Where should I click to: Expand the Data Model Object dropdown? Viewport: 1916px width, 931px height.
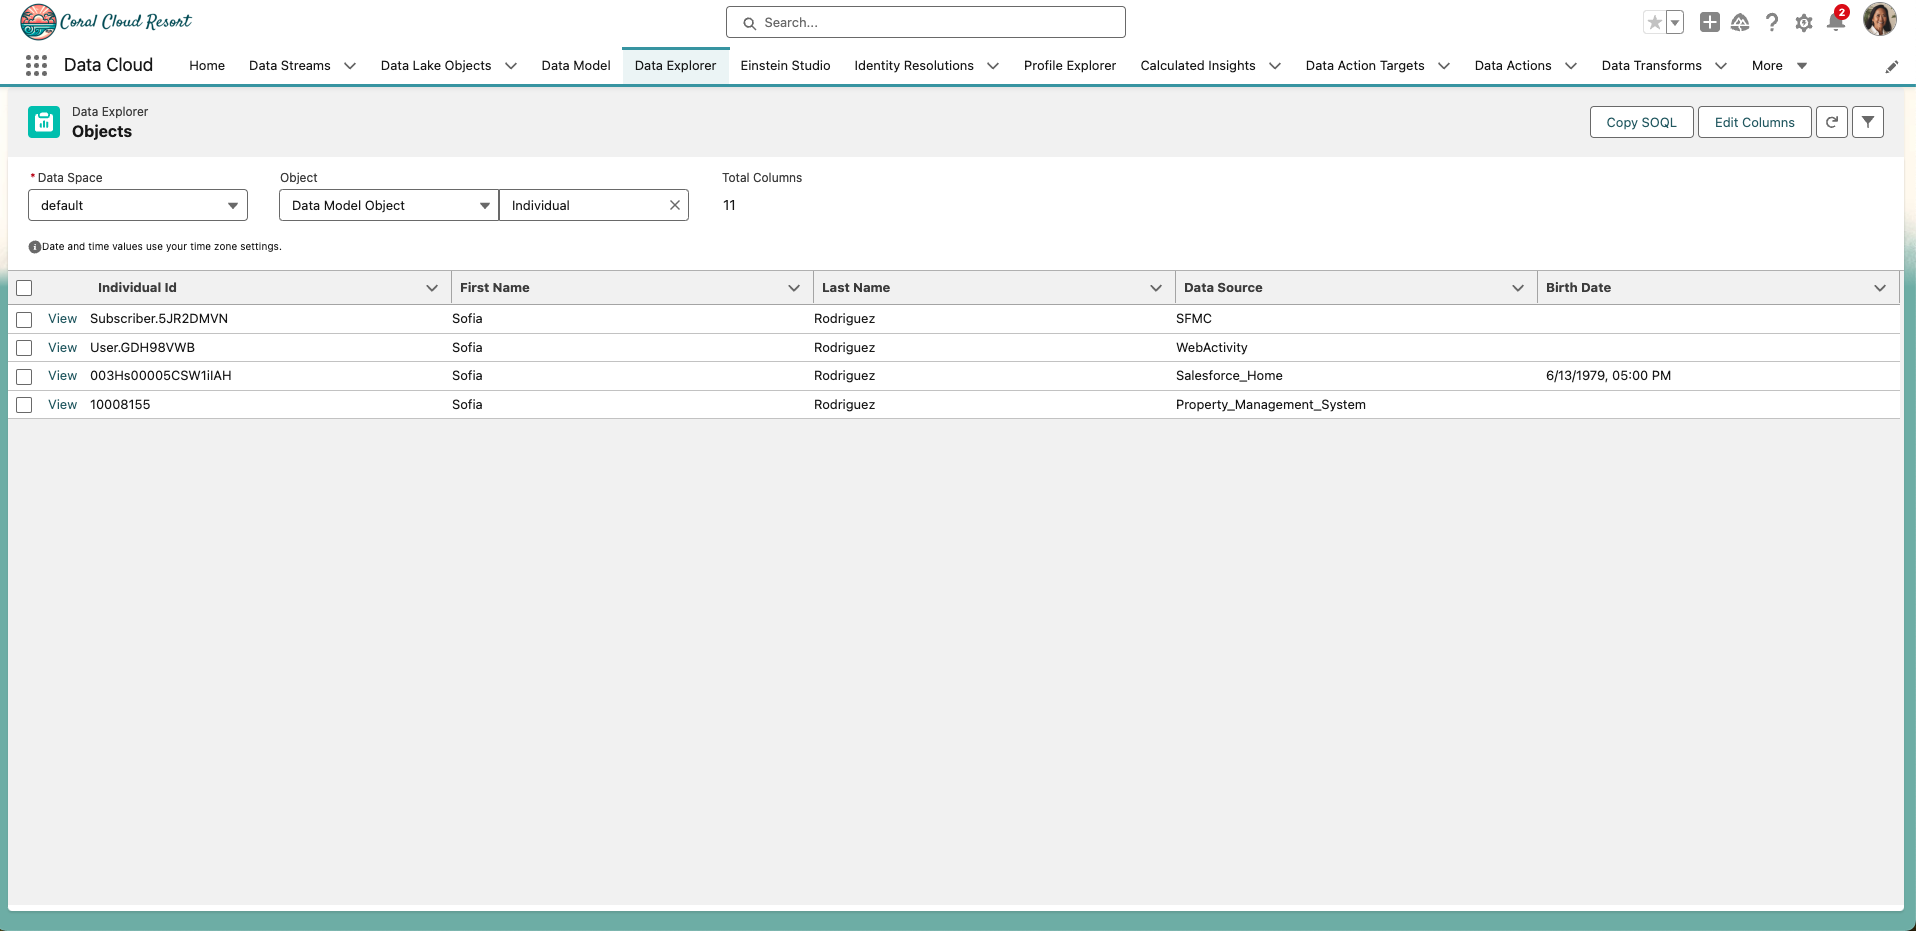[388, 205]
